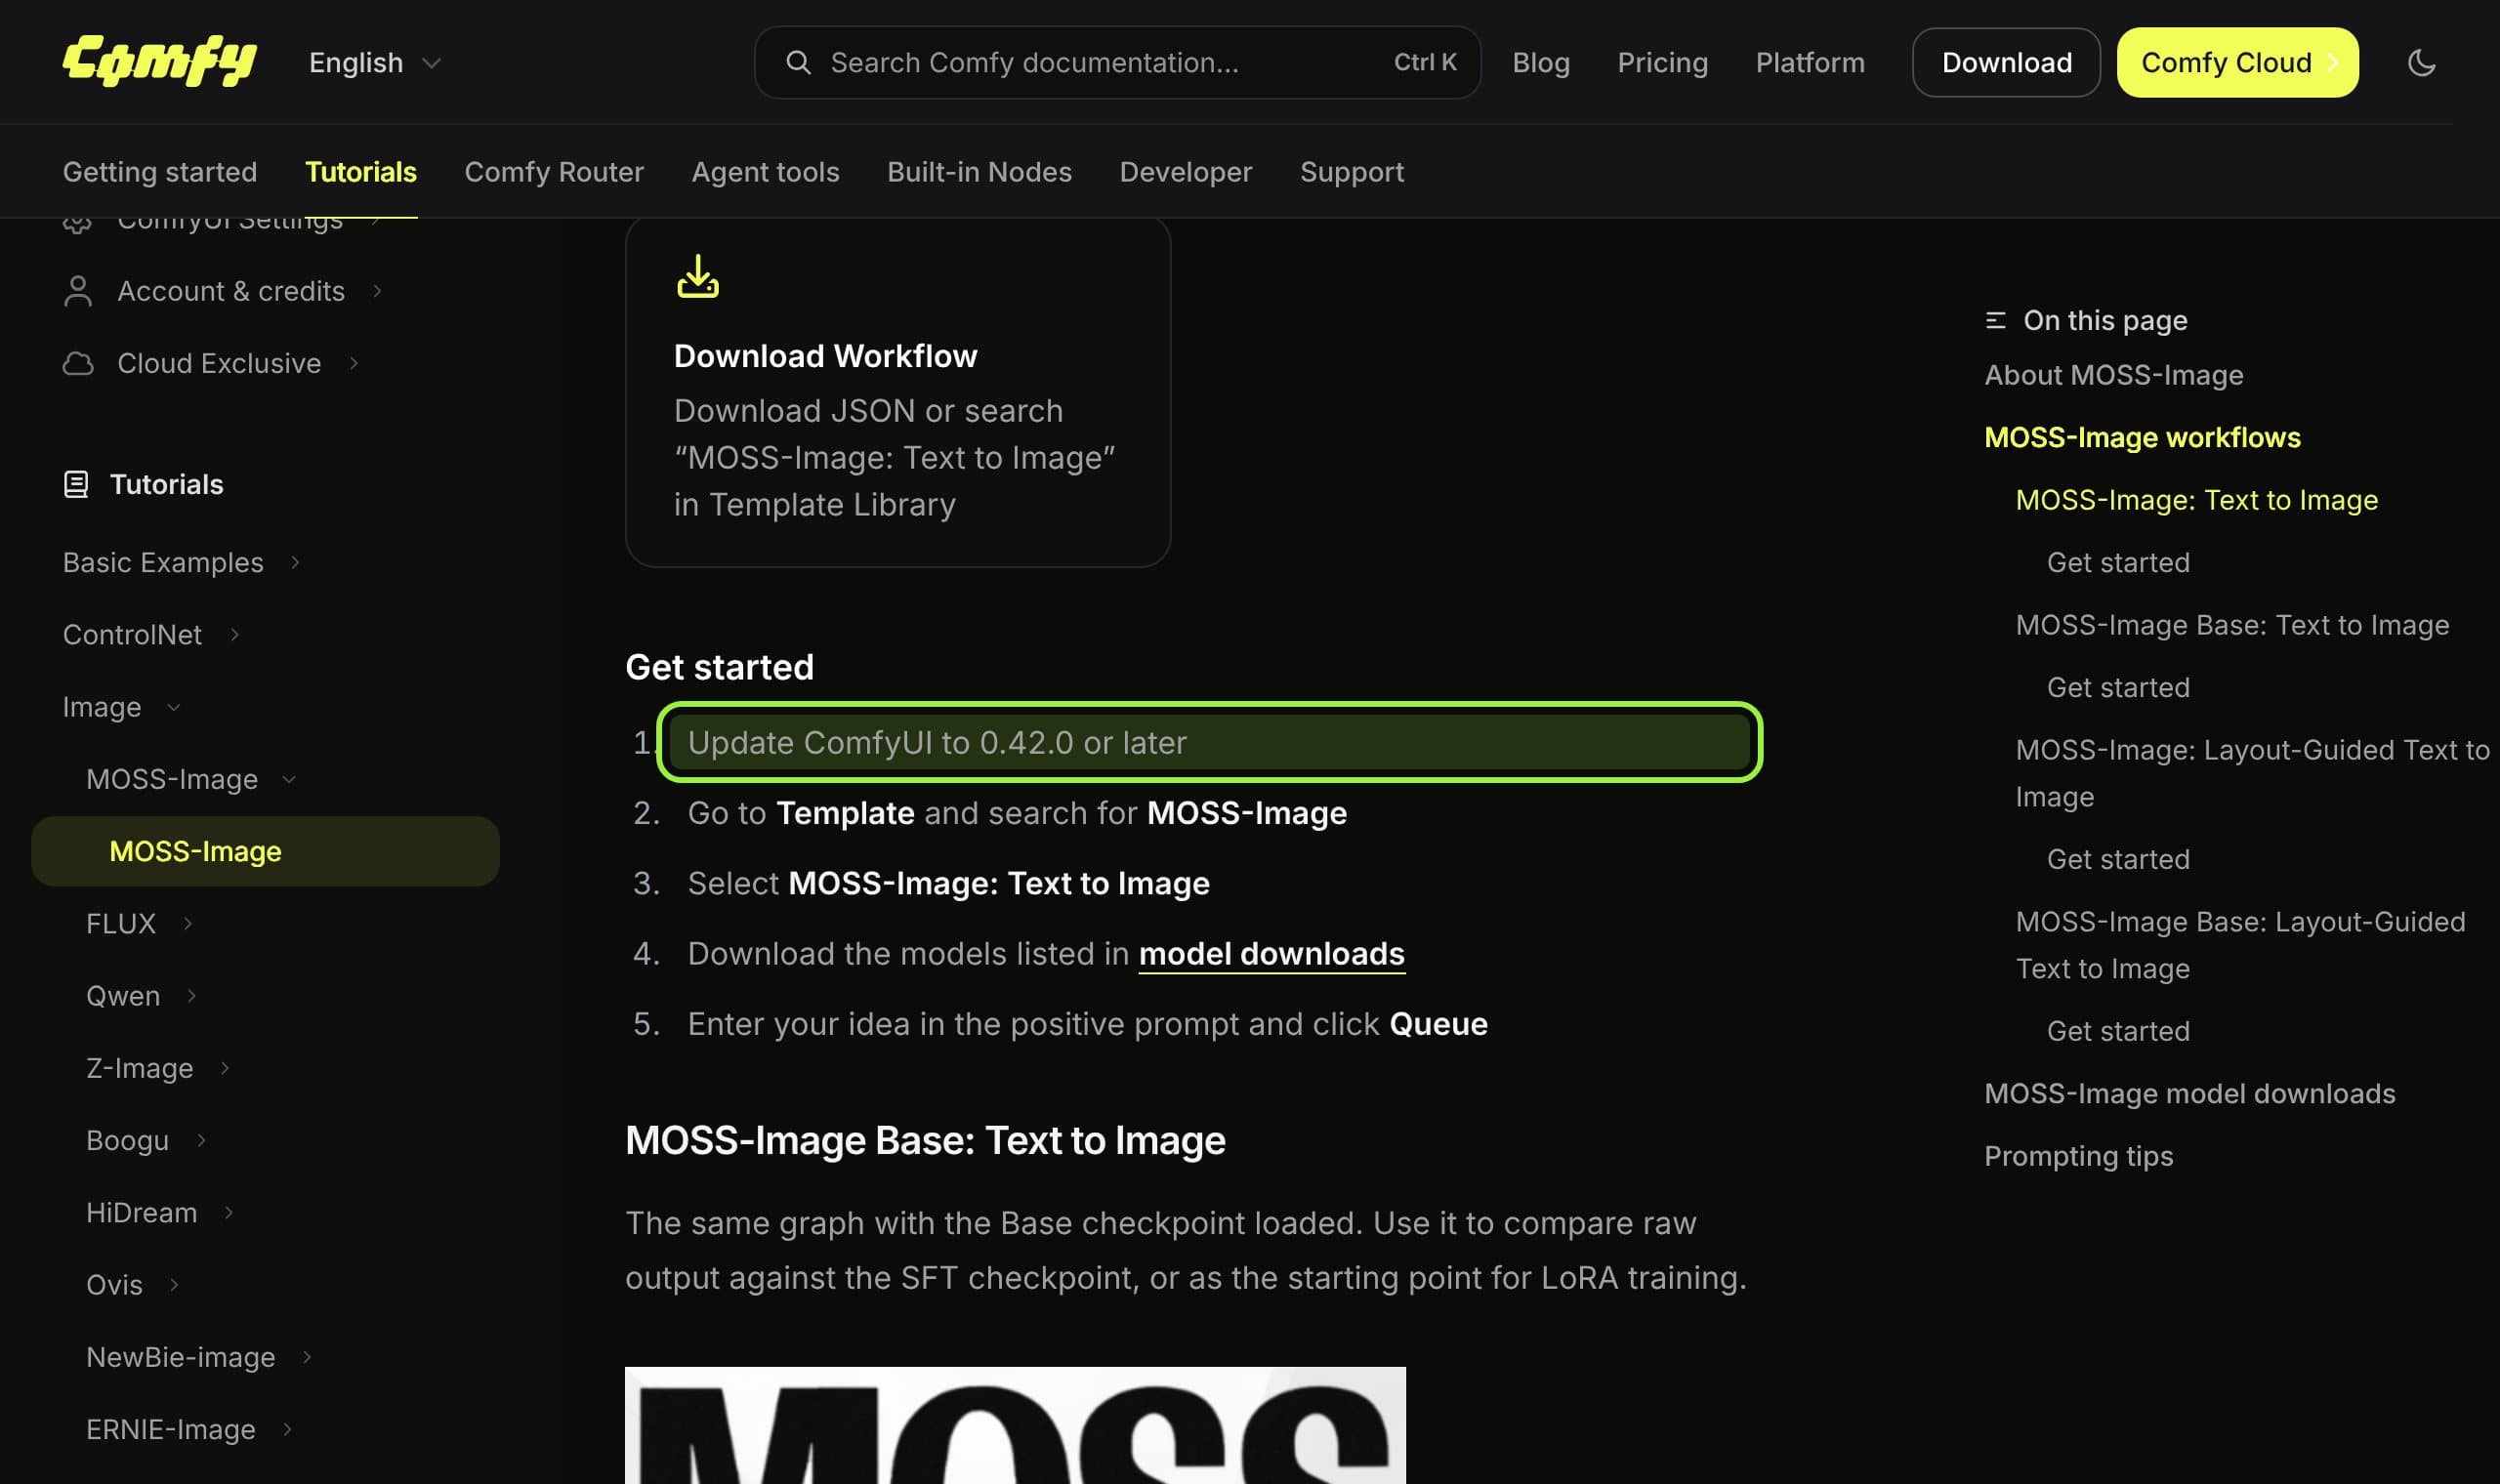Expand the HiDream group
Viewport: 2500px width, 1484px height.
229,1212
